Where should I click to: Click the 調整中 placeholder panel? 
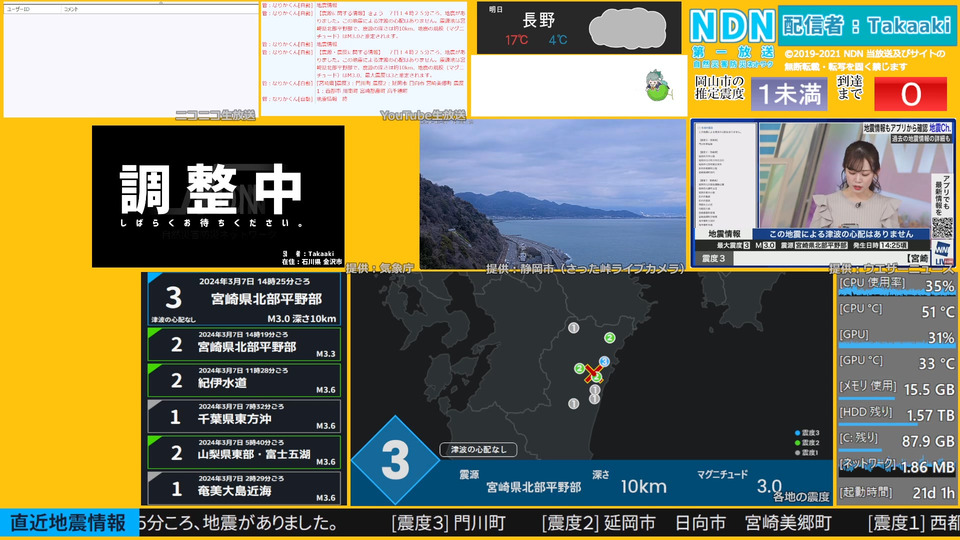[x=218, y=197]
